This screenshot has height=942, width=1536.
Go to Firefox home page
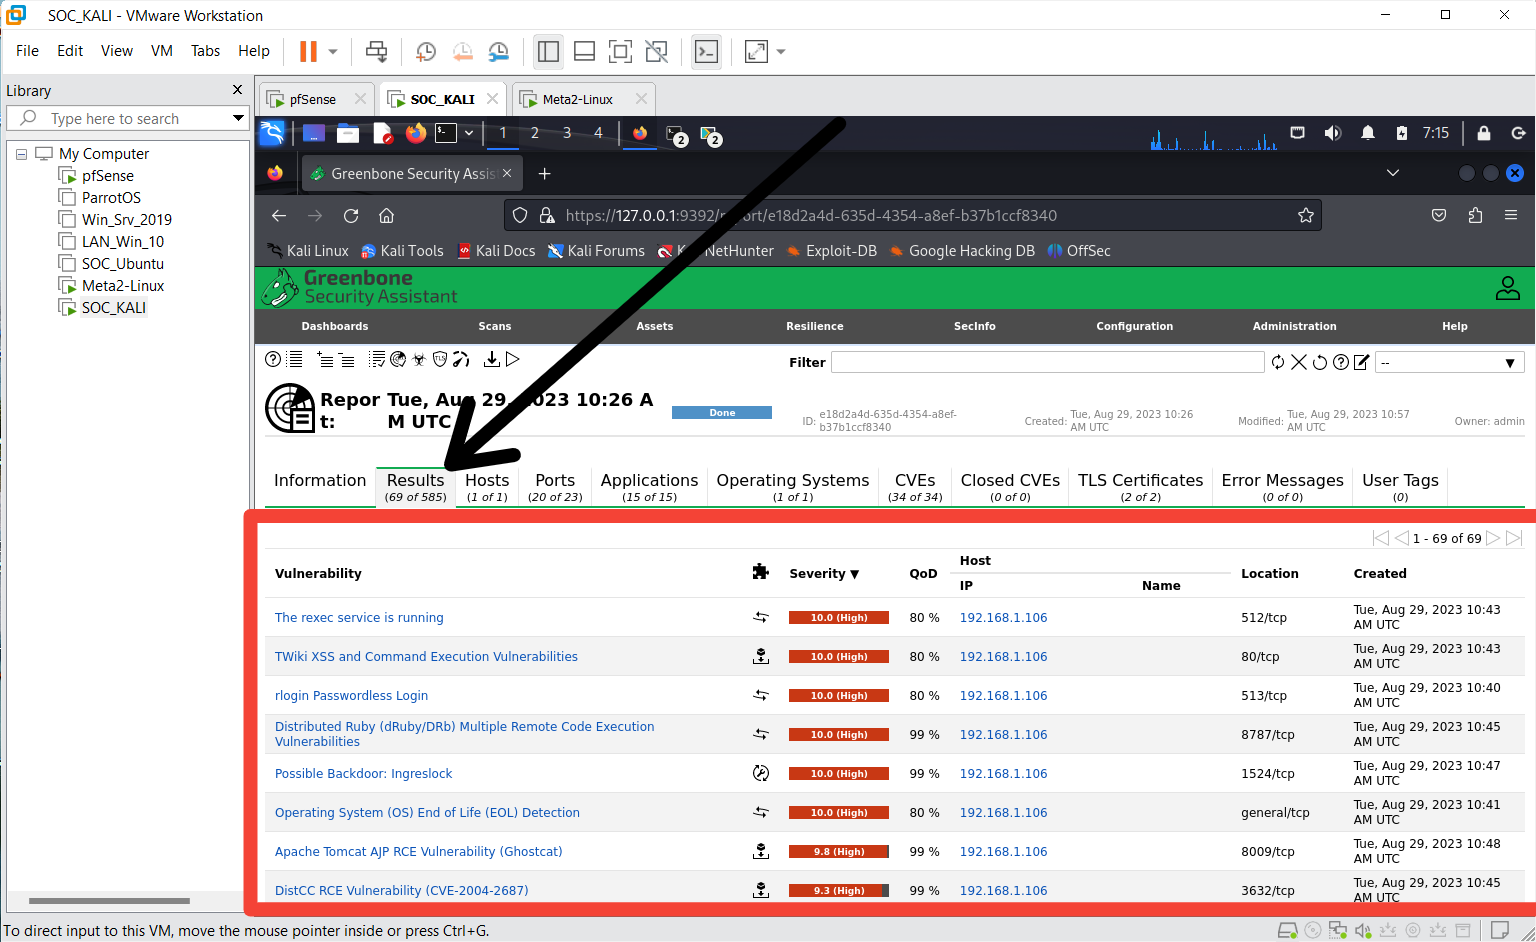click(386, 215)
